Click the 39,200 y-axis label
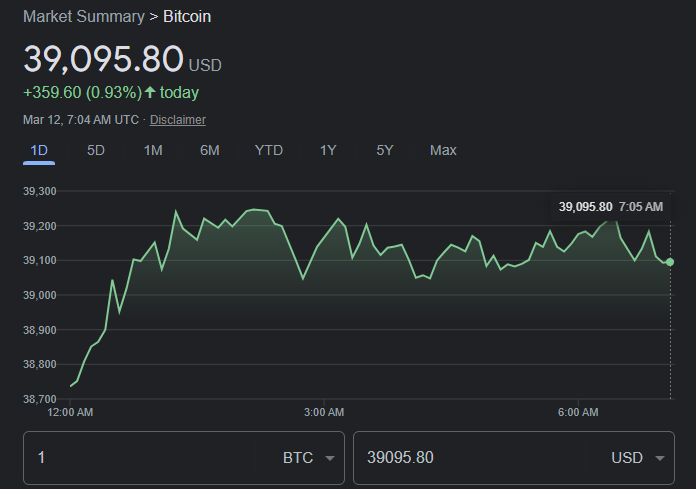Screen dimensions: 696x489 (x=40, y=226)
